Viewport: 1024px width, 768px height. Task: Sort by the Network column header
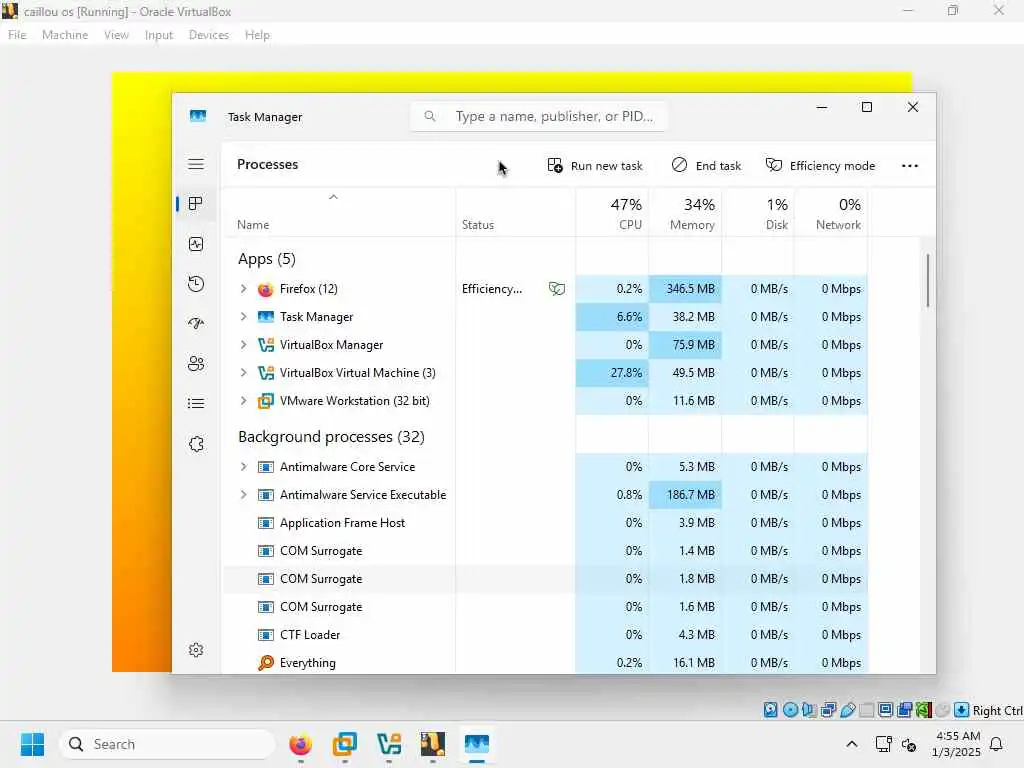click(x=831, y=214)
